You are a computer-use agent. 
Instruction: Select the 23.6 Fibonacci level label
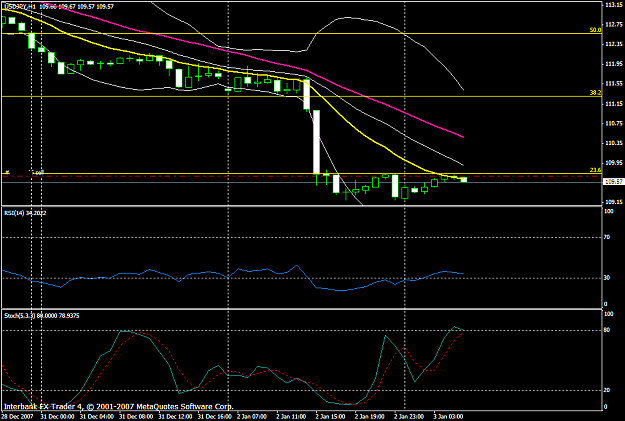click(x=596, y=170)
